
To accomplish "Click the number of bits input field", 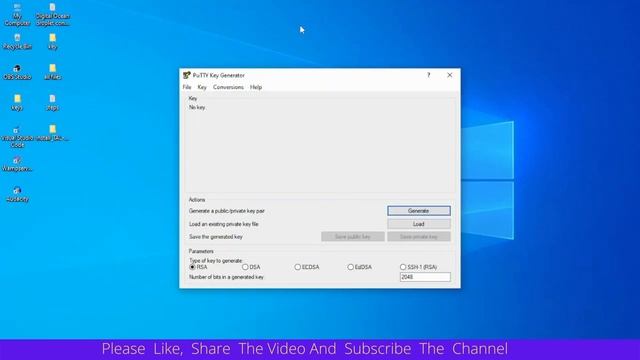I will [x=425, y=277].
